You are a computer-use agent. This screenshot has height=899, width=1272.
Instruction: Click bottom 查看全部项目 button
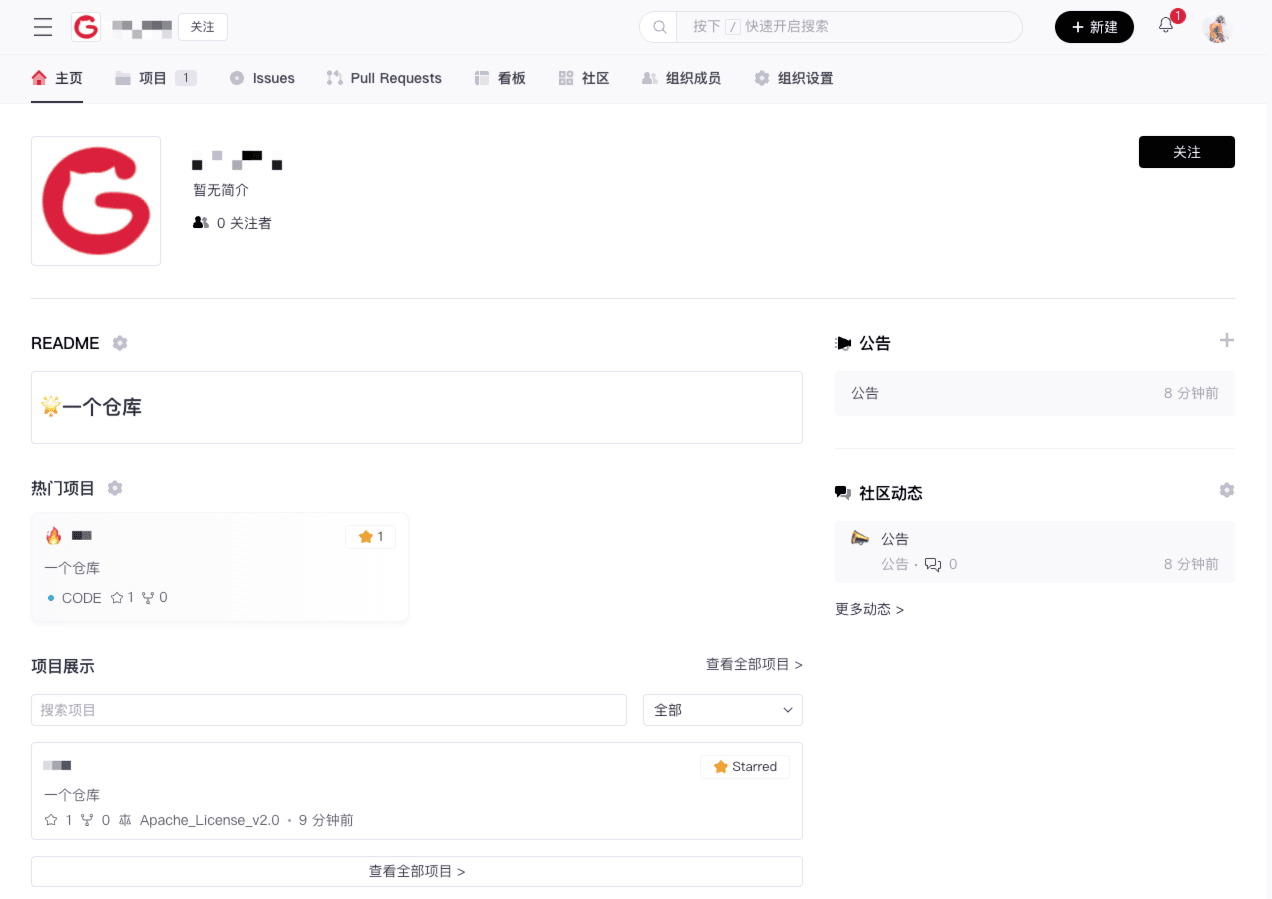[x=416, y=871]
